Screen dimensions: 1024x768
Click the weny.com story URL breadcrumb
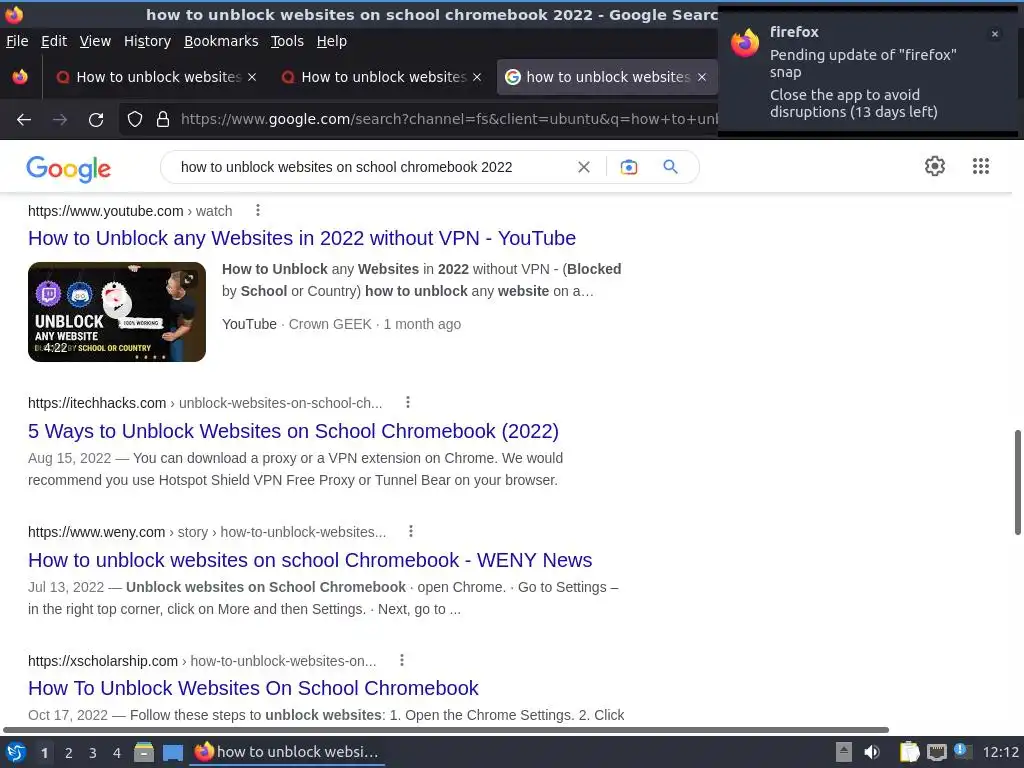207,532
